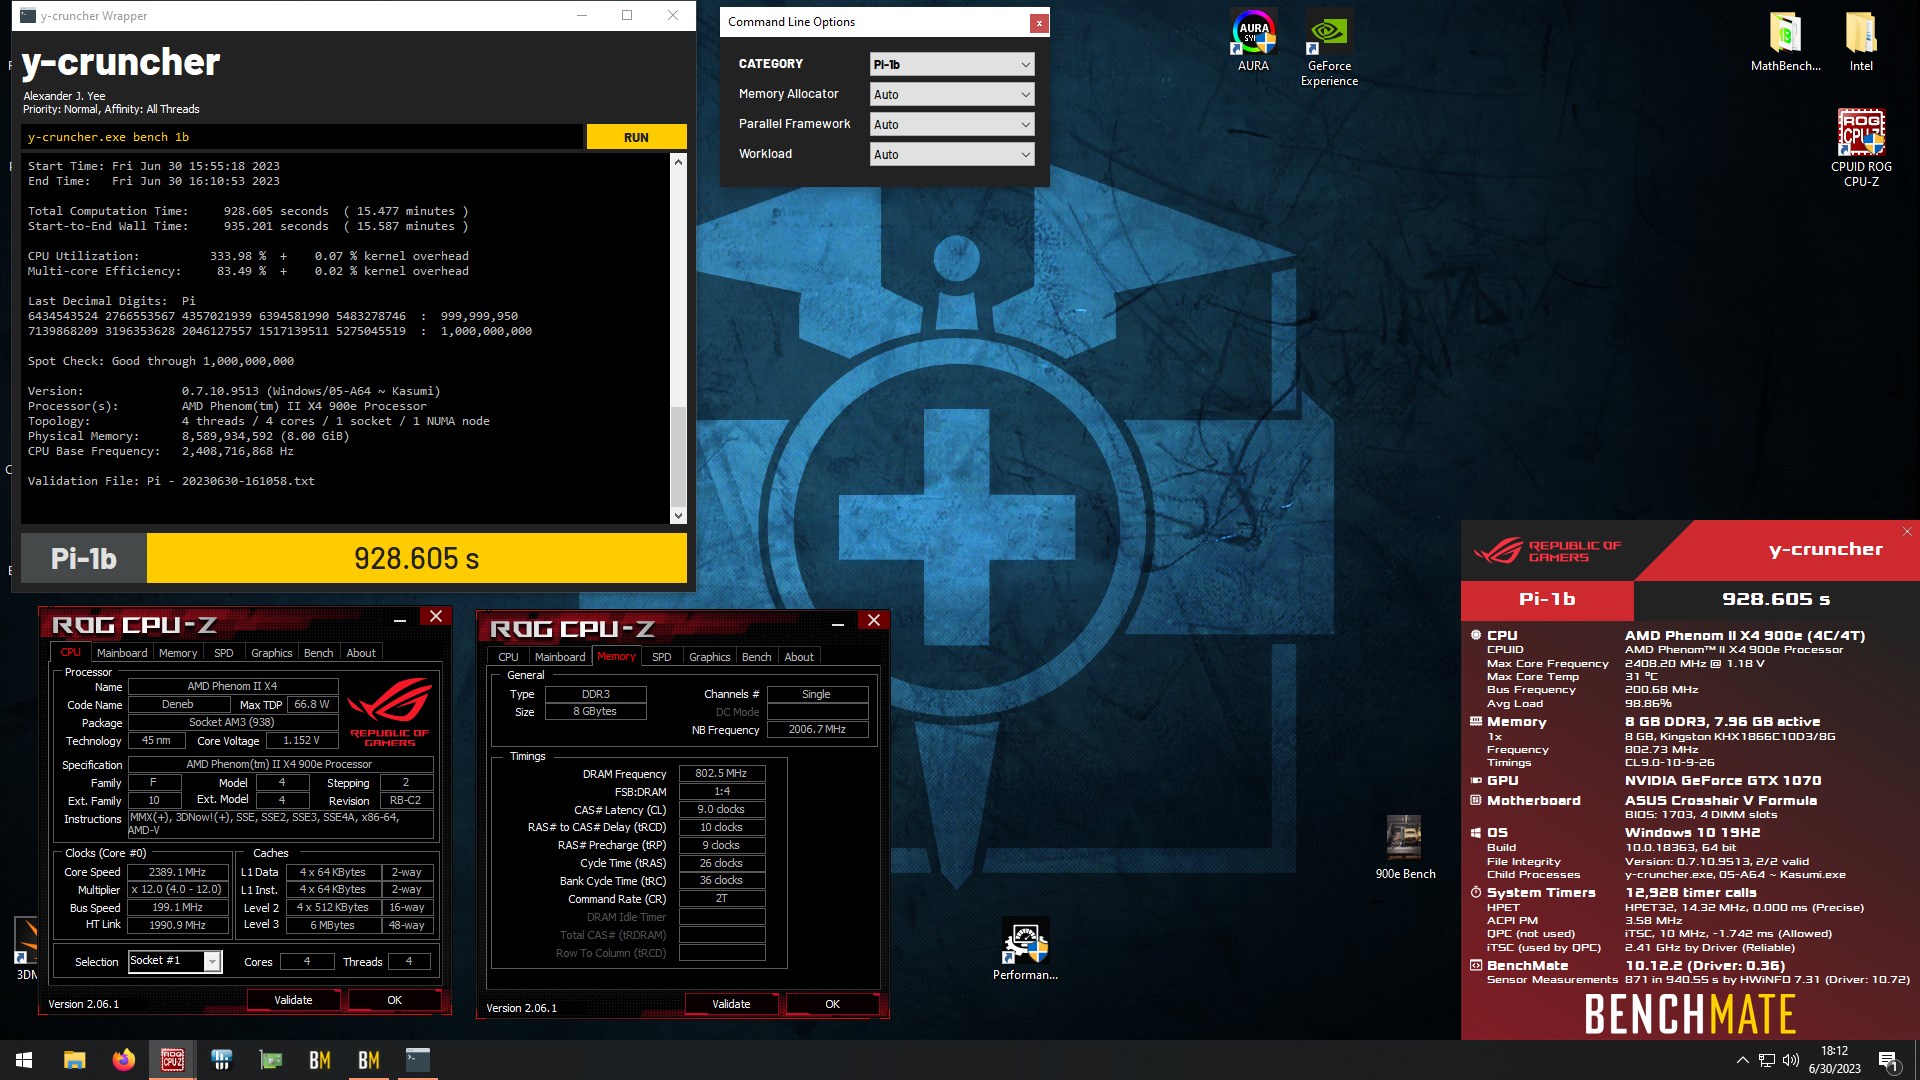Click the second BM BenchMate taskbar icon

[x=369, y=1060]
